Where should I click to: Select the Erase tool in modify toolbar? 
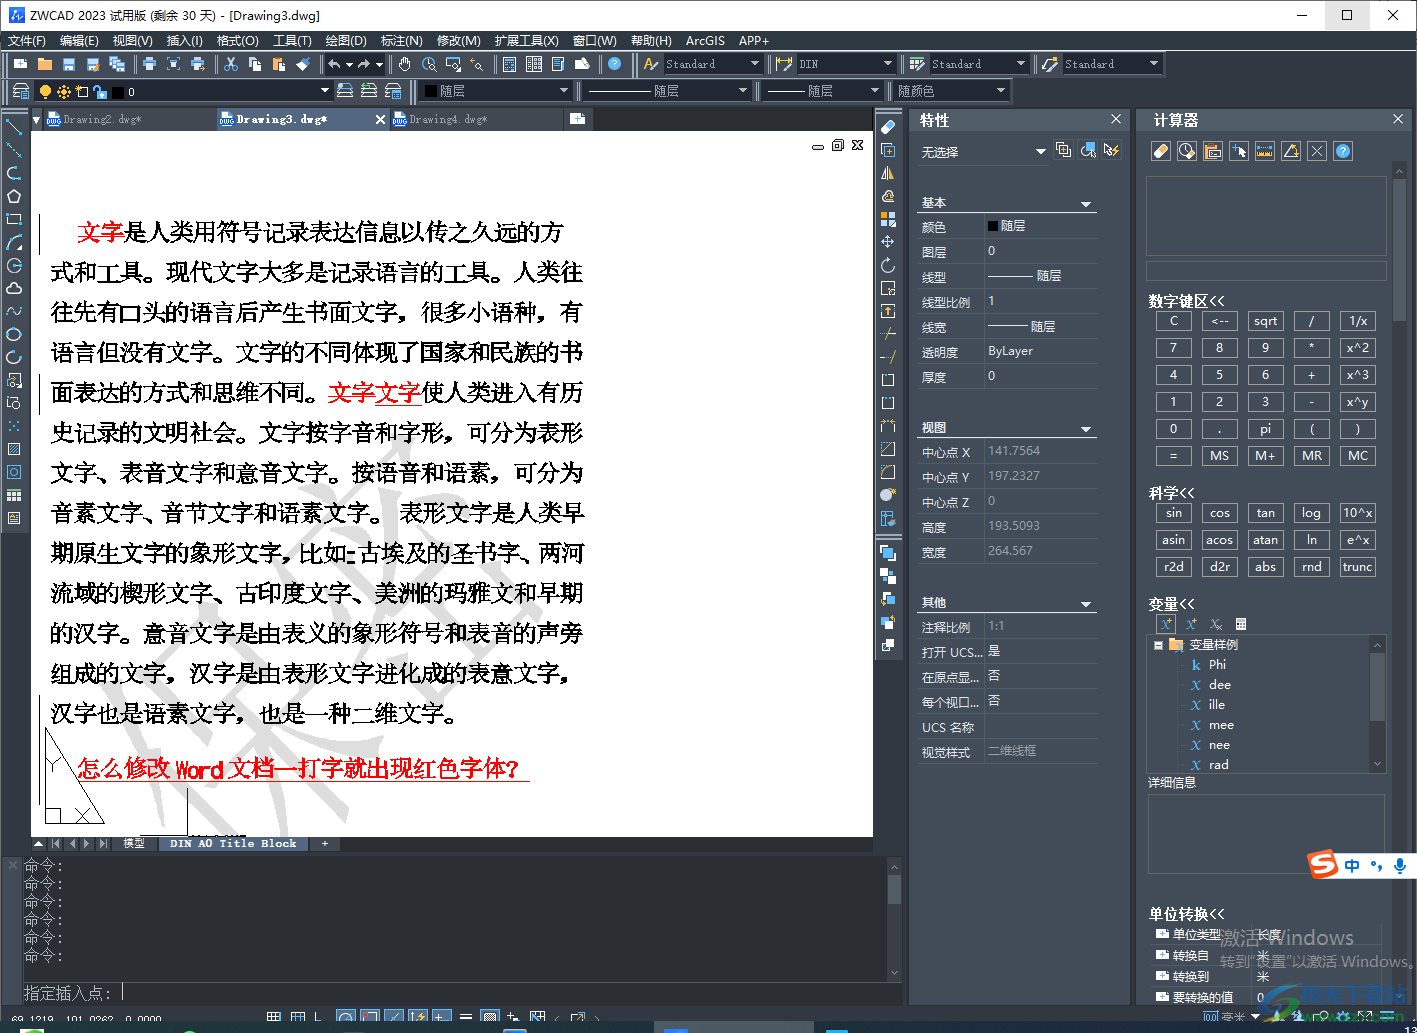click(x=888, y=127)
